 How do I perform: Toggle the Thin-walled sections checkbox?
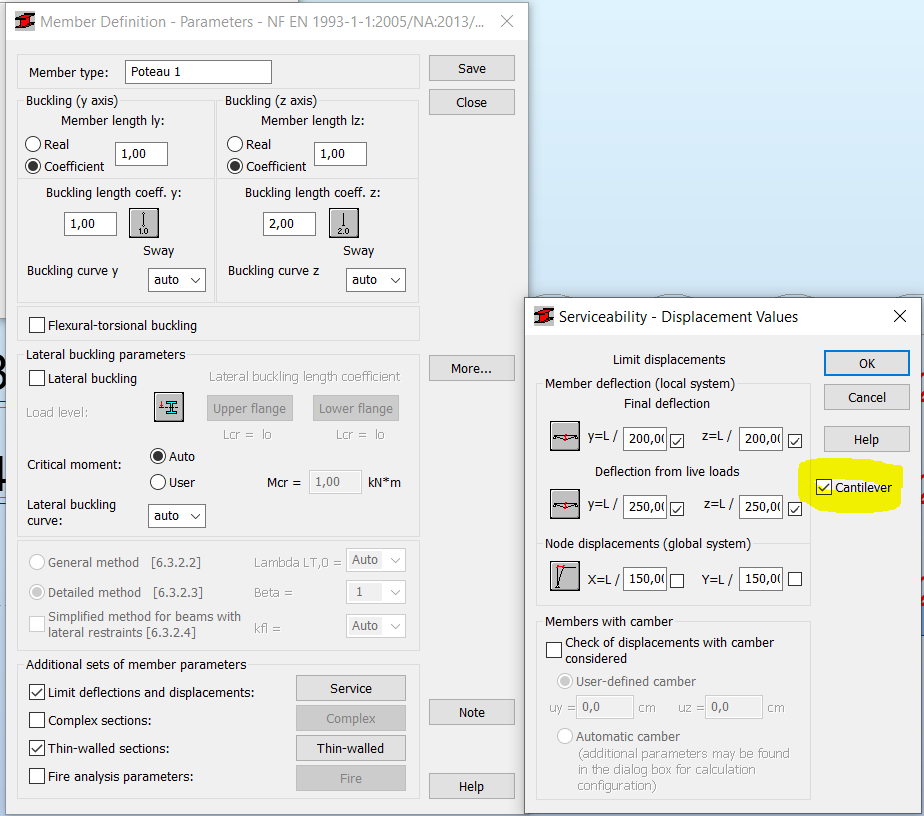pos(37,748)
